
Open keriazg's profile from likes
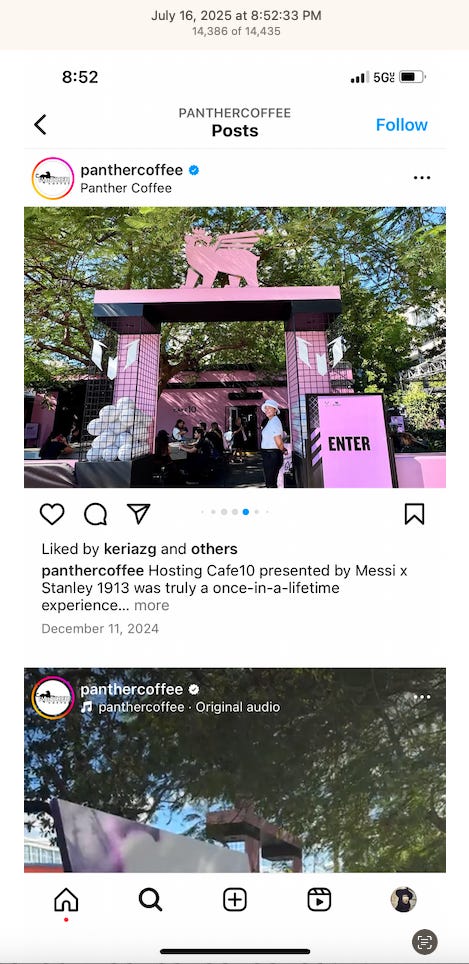[130, 549]
